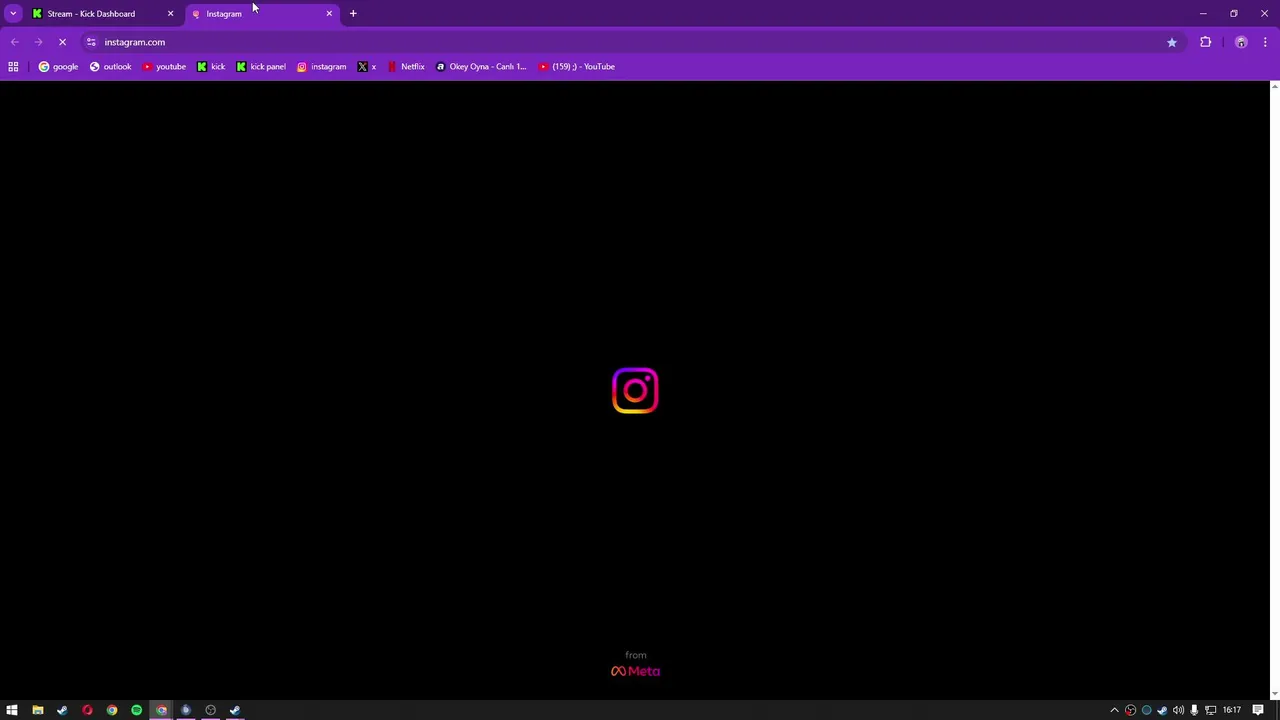Open the 16:17 clock
This screenshot has width=1280, height=720.
tap(1232, 710)
